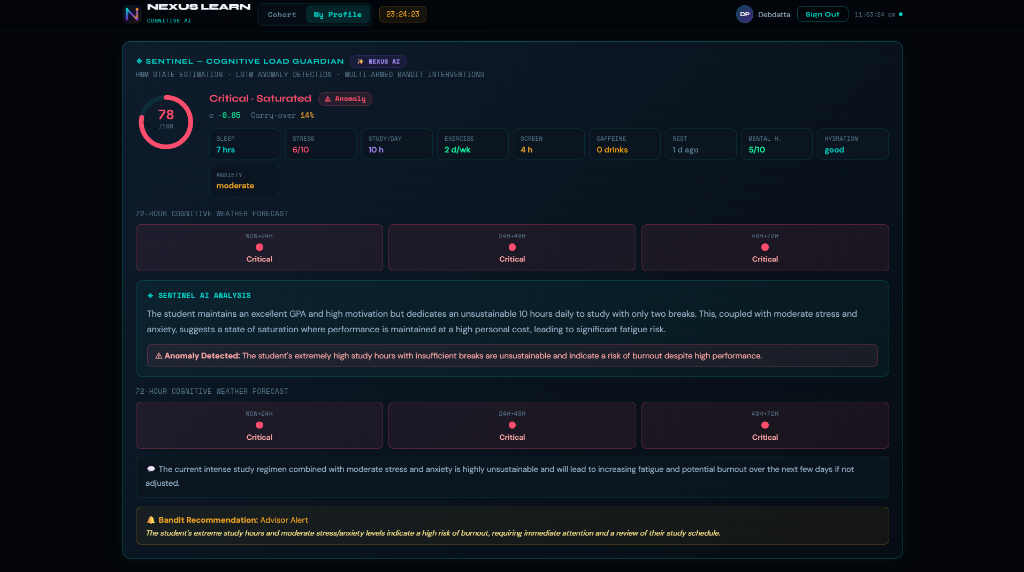
Task: Click the Rest 1 d ago value
Action: pos(685,150)
